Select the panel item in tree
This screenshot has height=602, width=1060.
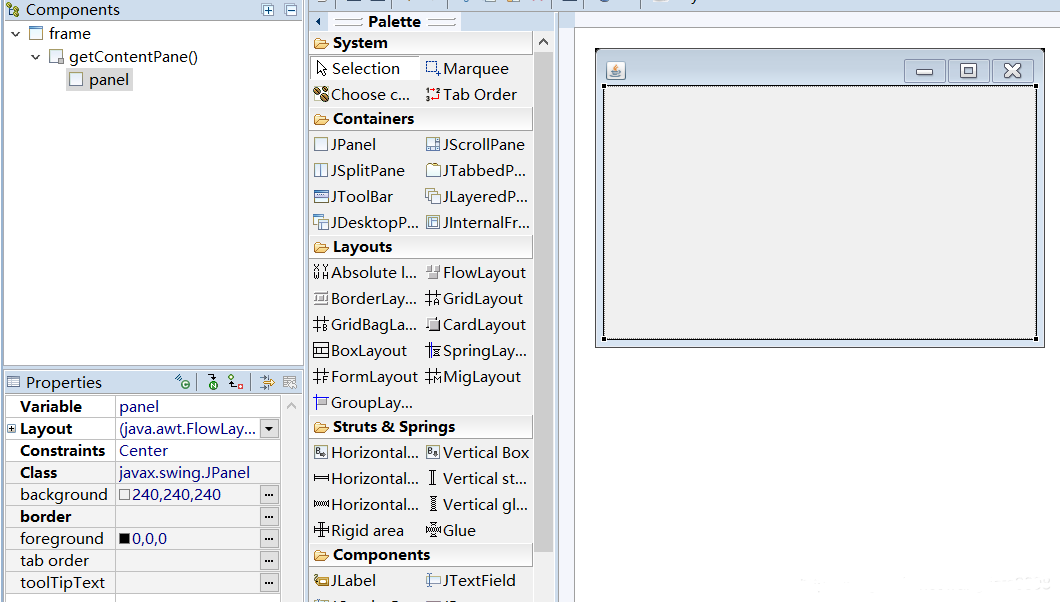click(100, 80)
